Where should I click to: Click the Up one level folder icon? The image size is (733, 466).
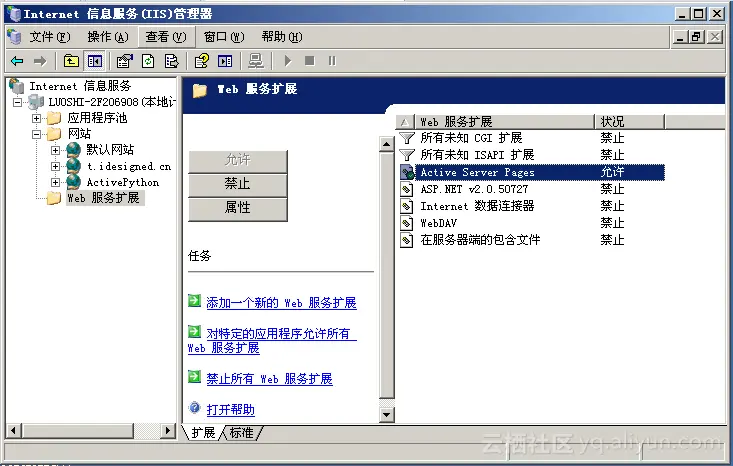click(x=71, y=61)
